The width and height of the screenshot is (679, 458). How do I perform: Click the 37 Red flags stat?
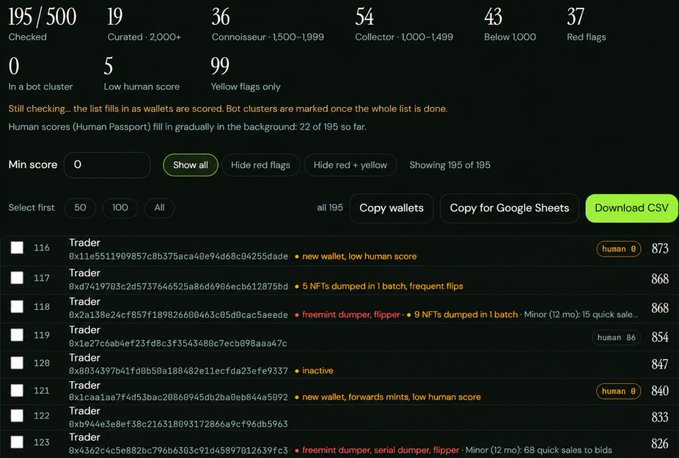tap(586, 24)
